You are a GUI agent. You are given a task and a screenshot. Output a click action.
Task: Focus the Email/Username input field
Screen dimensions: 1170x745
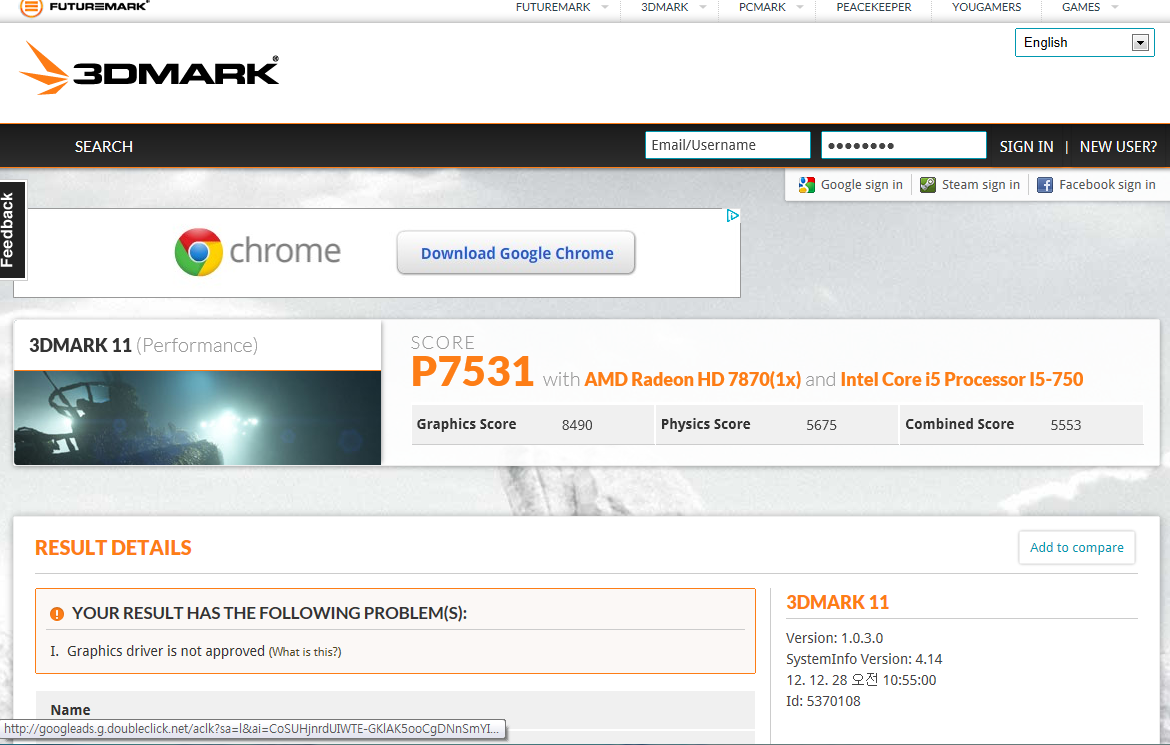(x=728, y=145)
